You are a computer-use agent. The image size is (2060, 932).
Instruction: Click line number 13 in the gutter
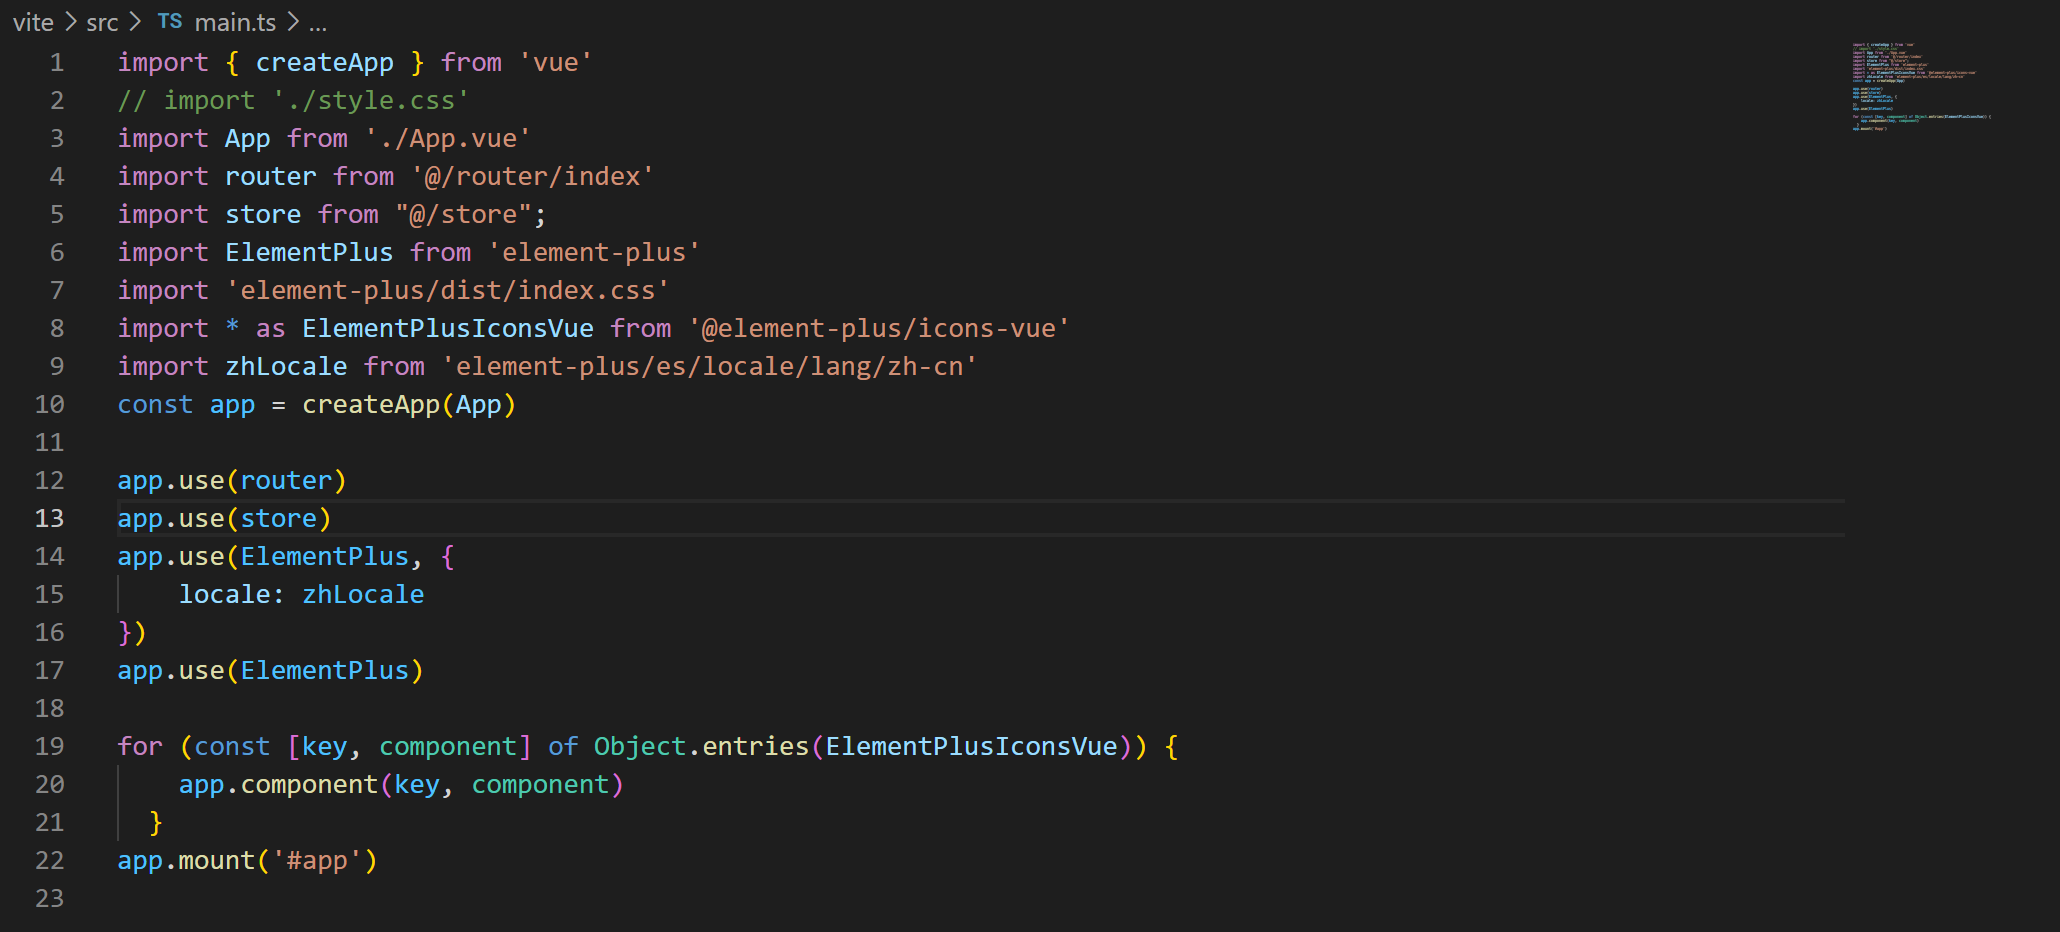pos(50,518)
